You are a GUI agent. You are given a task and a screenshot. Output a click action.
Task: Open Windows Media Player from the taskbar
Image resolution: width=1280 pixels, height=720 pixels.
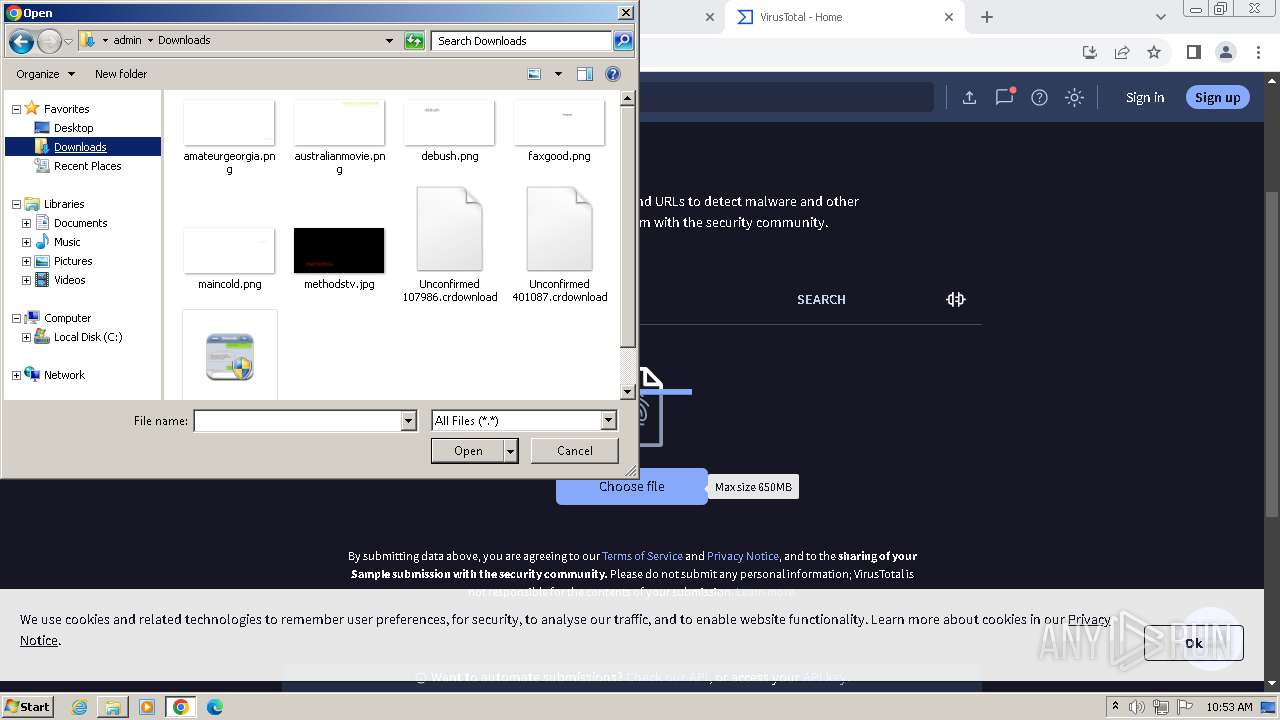tap(147, 707)
